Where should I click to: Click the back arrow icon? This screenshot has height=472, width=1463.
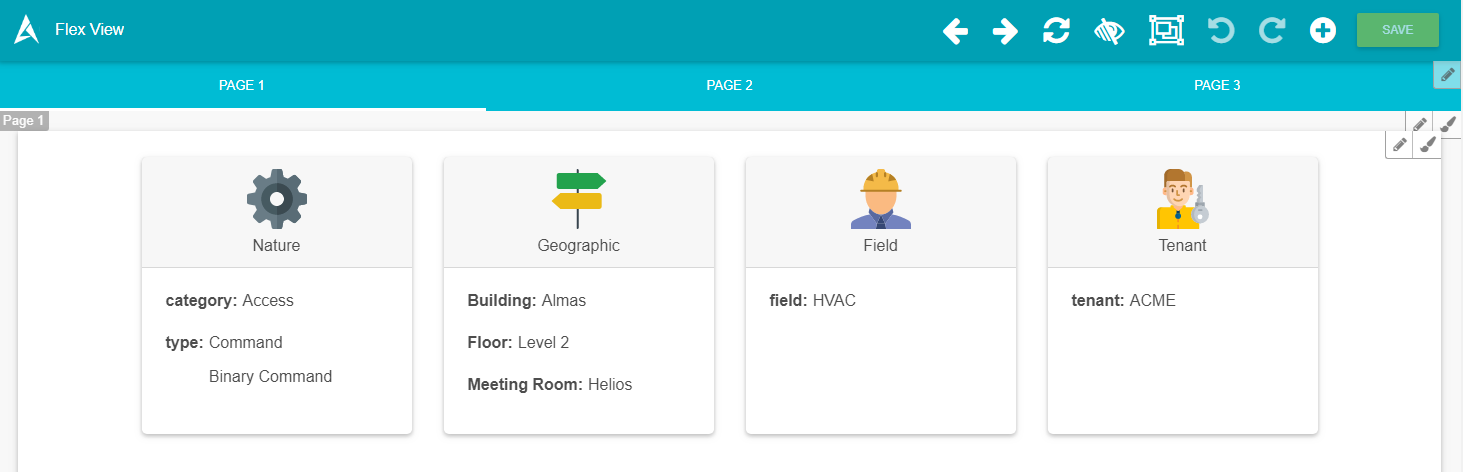click(x=955, y=31)
